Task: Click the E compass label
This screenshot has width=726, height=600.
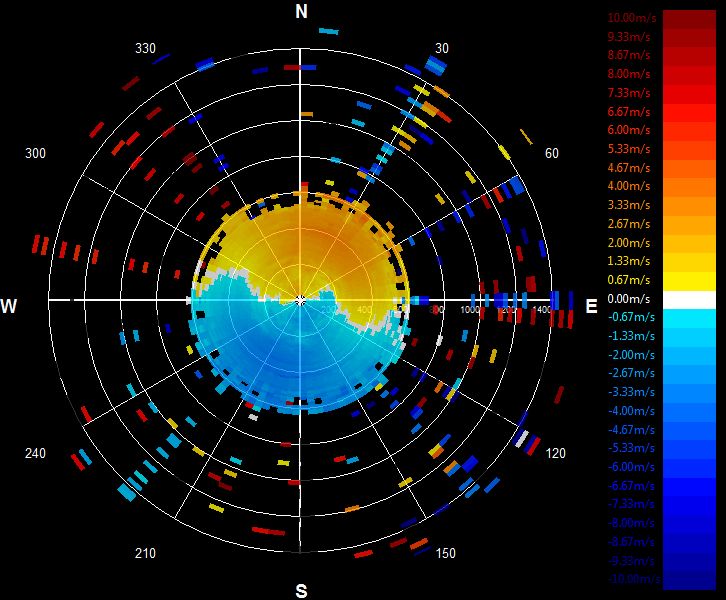Action: pyautogui.click(x=591, y=306)
